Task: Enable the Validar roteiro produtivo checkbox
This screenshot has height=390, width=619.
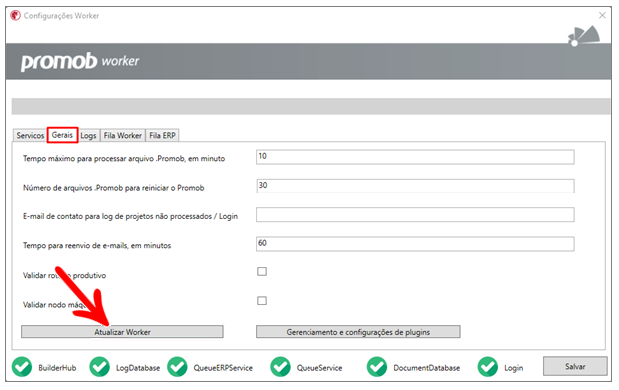Action: point(262,271)
